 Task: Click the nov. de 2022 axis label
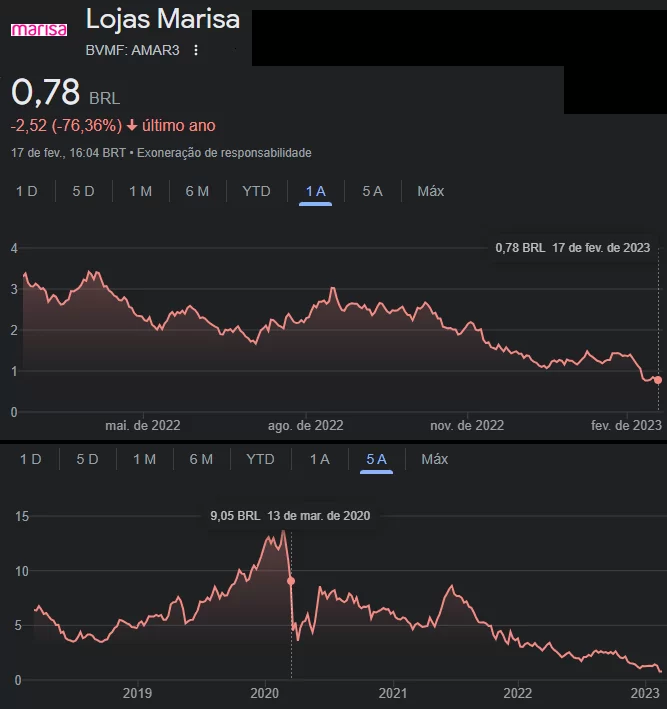(x=467, y=425)
